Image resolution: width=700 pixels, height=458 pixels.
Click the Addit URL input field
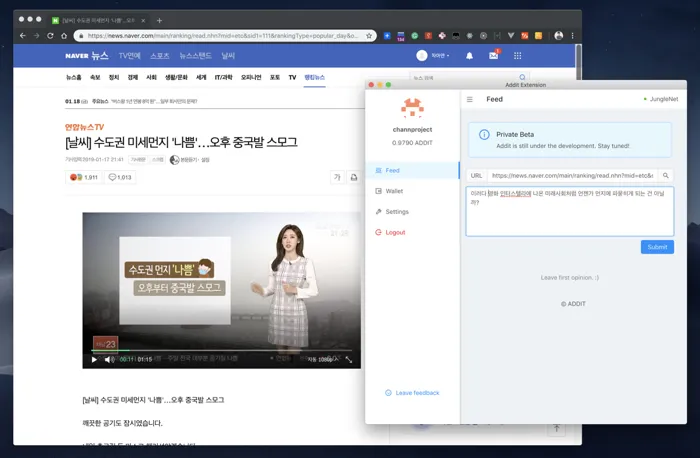[572, 175]
